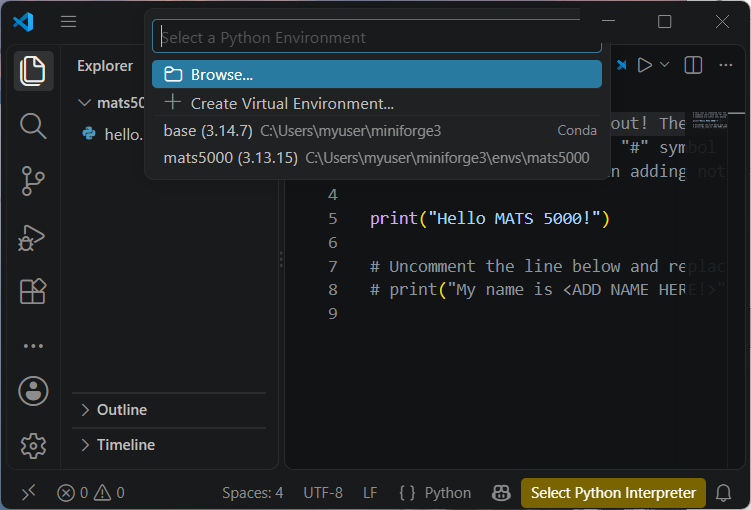Collapse the mats5000 folder in Explorer
Image resolution: width=751 pixels, height=510 pixels.
click(111, 102)
